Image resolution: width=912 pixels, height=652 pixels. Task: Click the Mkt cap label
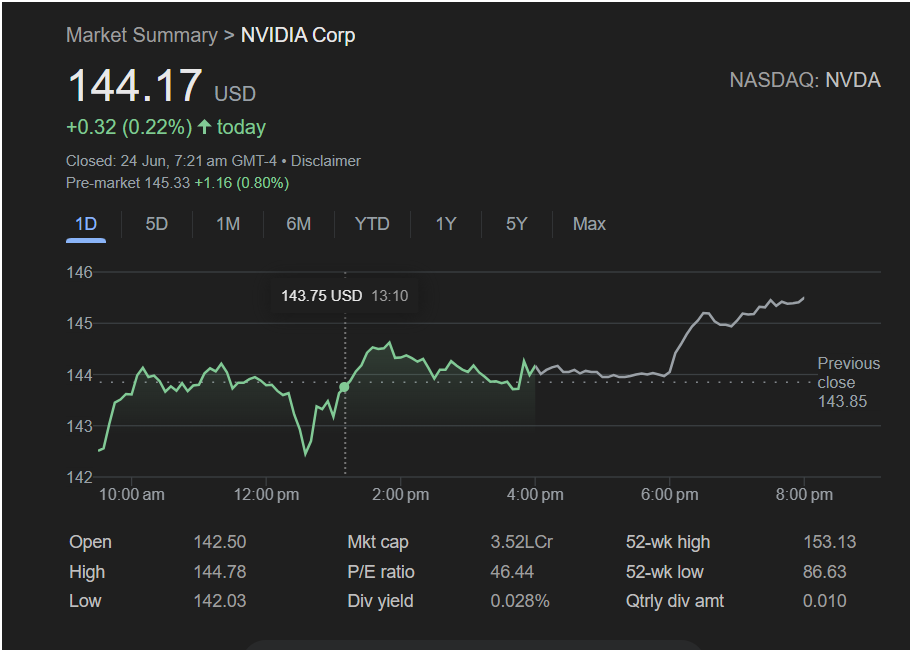tap(378, 542)
